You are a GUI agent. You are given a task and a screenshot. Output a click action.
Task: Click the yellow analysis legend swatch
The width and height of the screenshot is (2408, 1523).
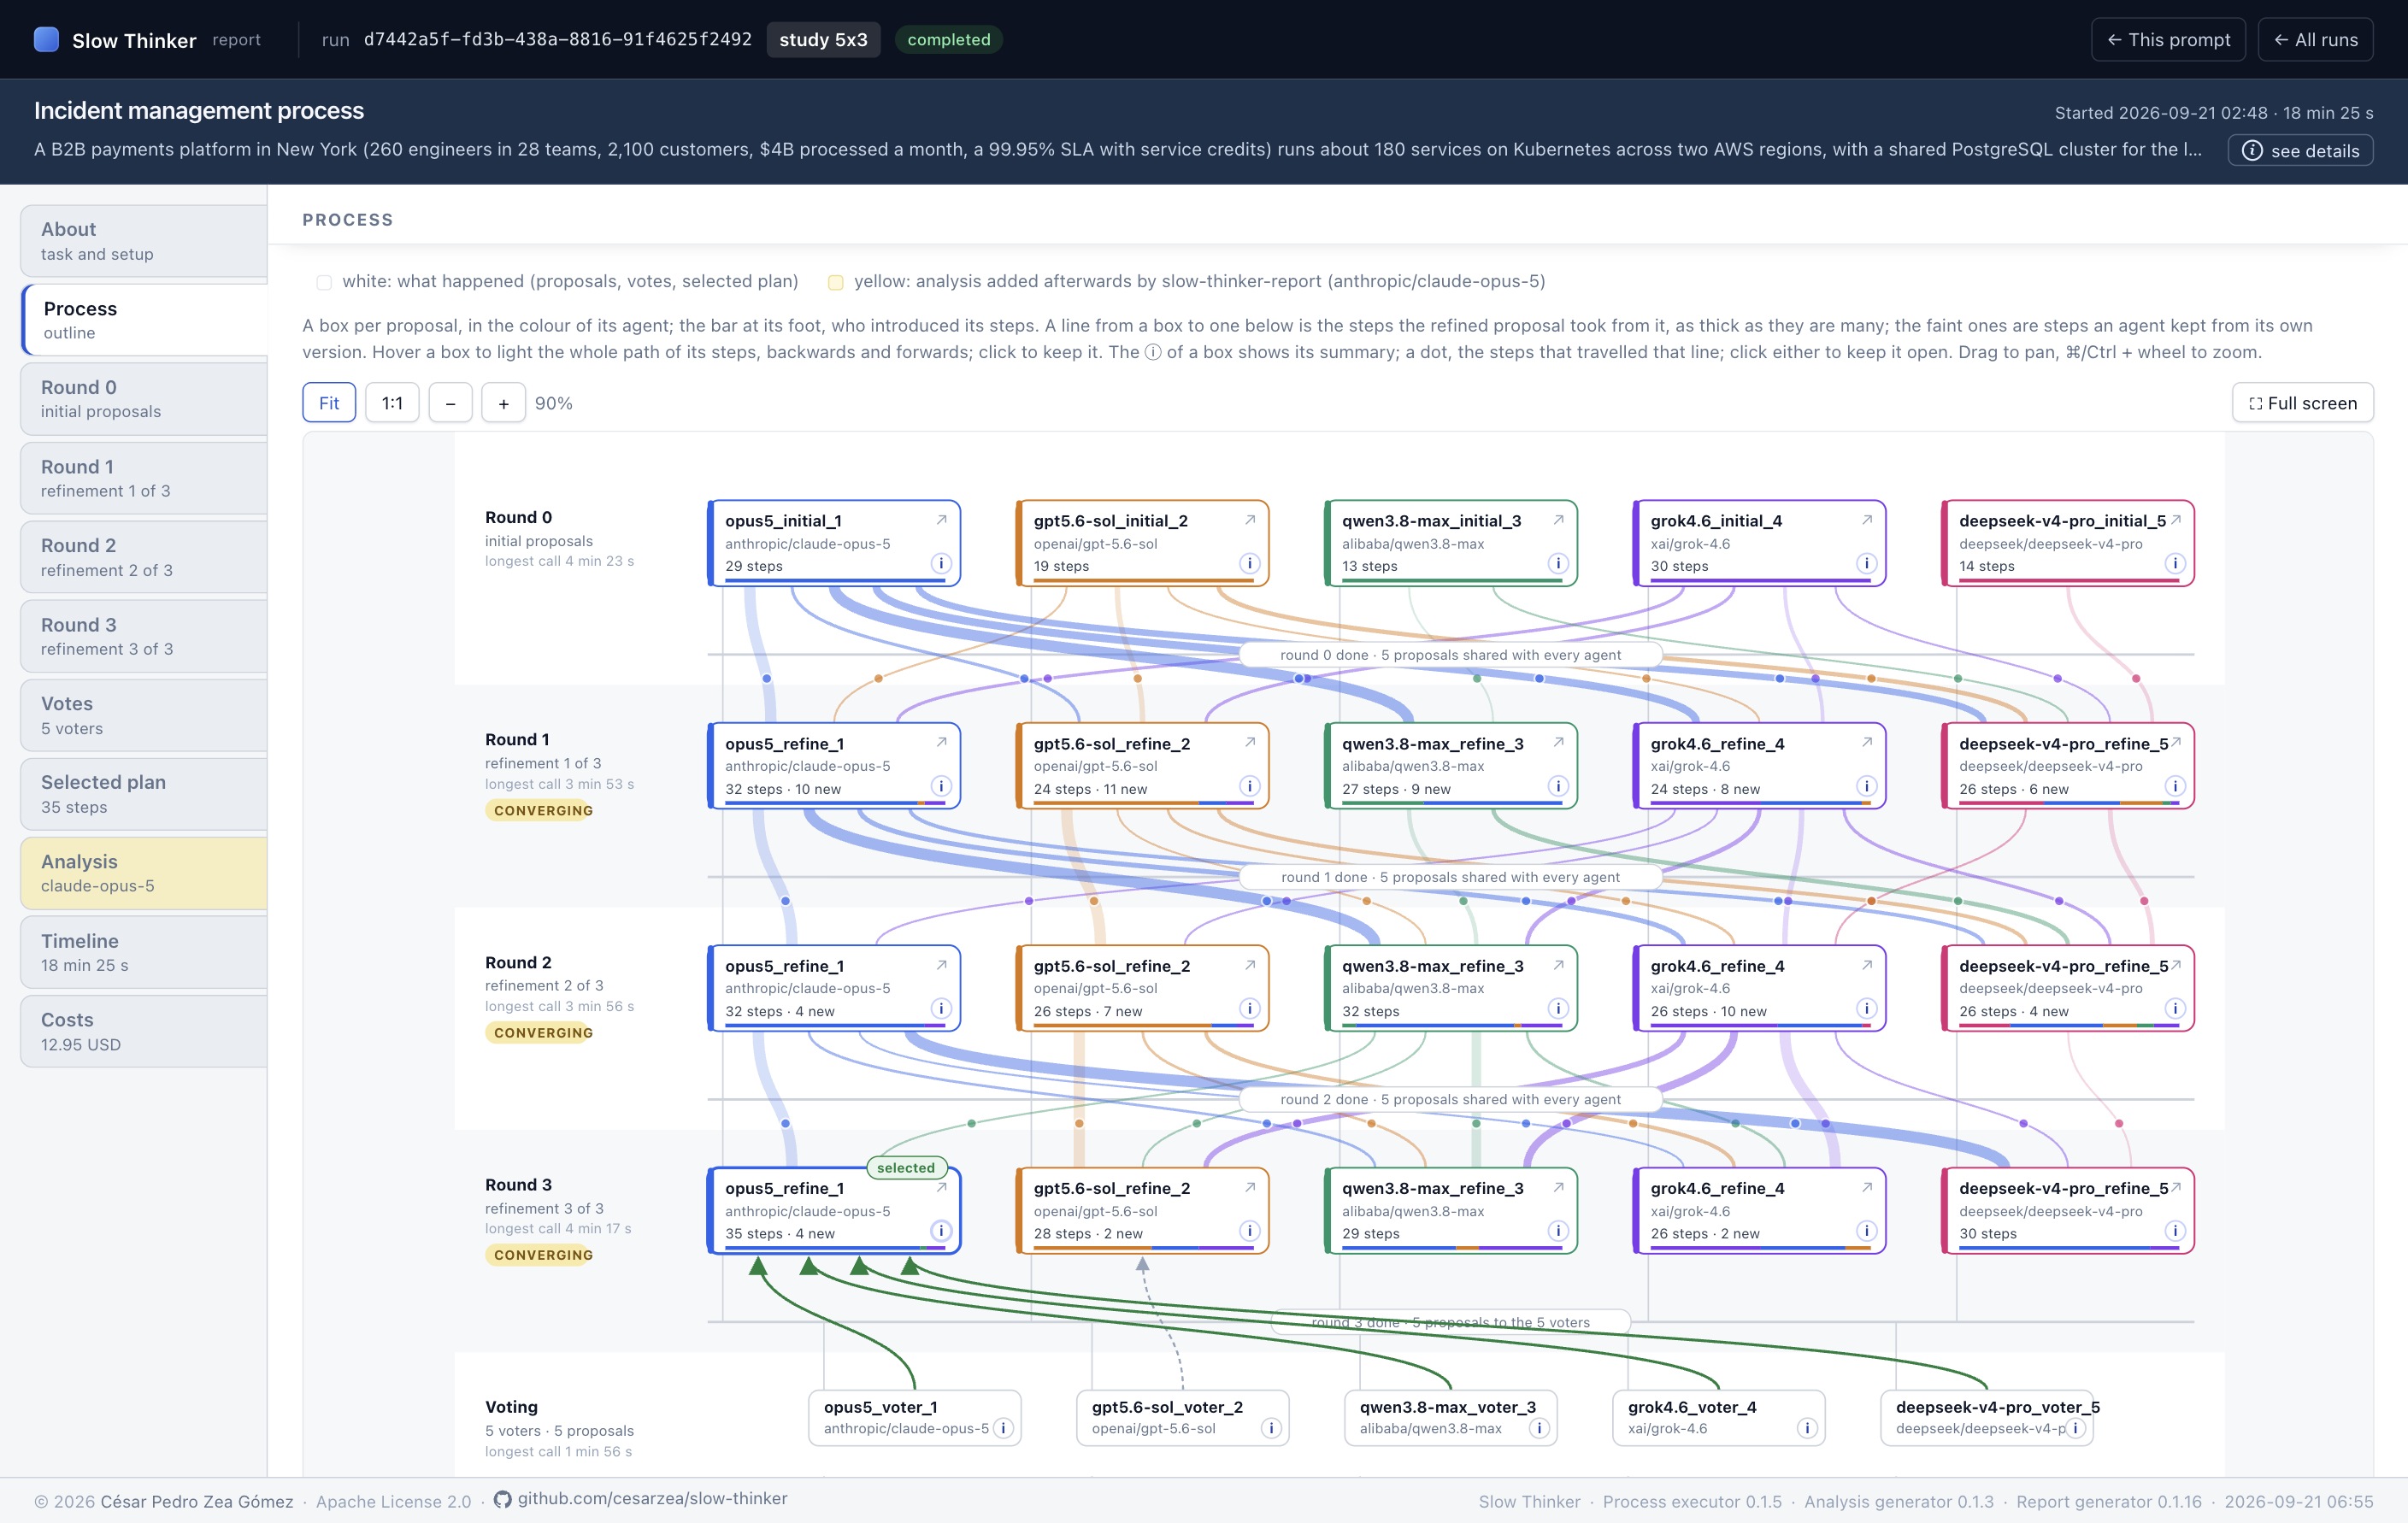pos(836,282)
